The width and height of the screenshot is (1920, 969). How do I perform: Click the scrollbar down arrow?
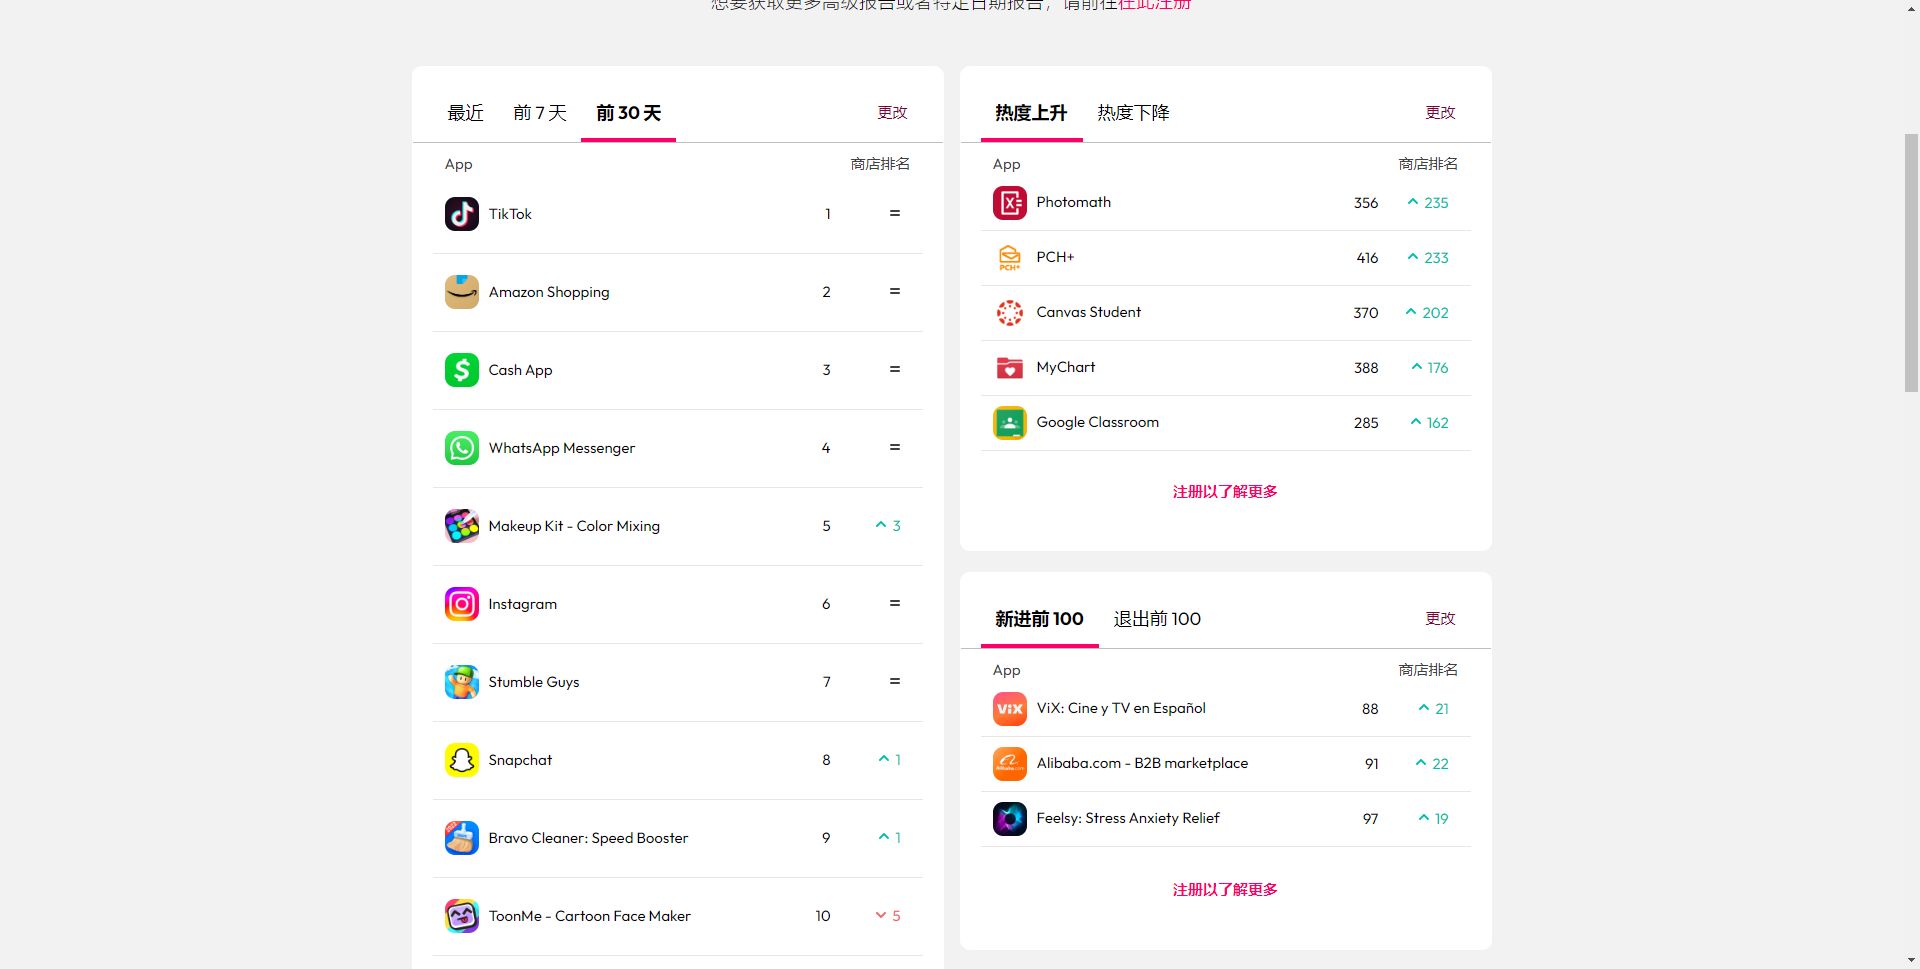tap(1911, 960)
